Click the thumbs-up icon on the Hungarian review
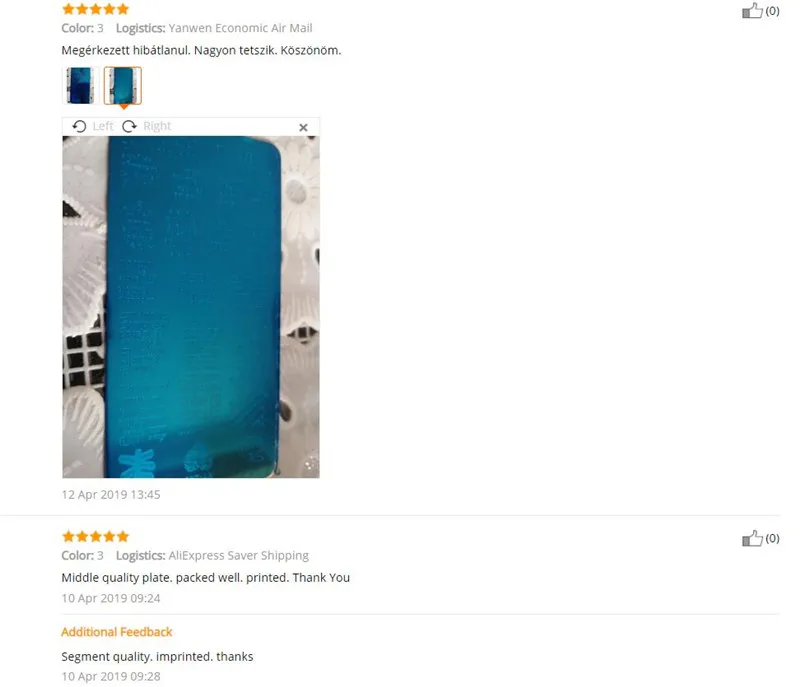Image resolution: width=800 pixels, height=687 pixels. (x=752, y=11)
